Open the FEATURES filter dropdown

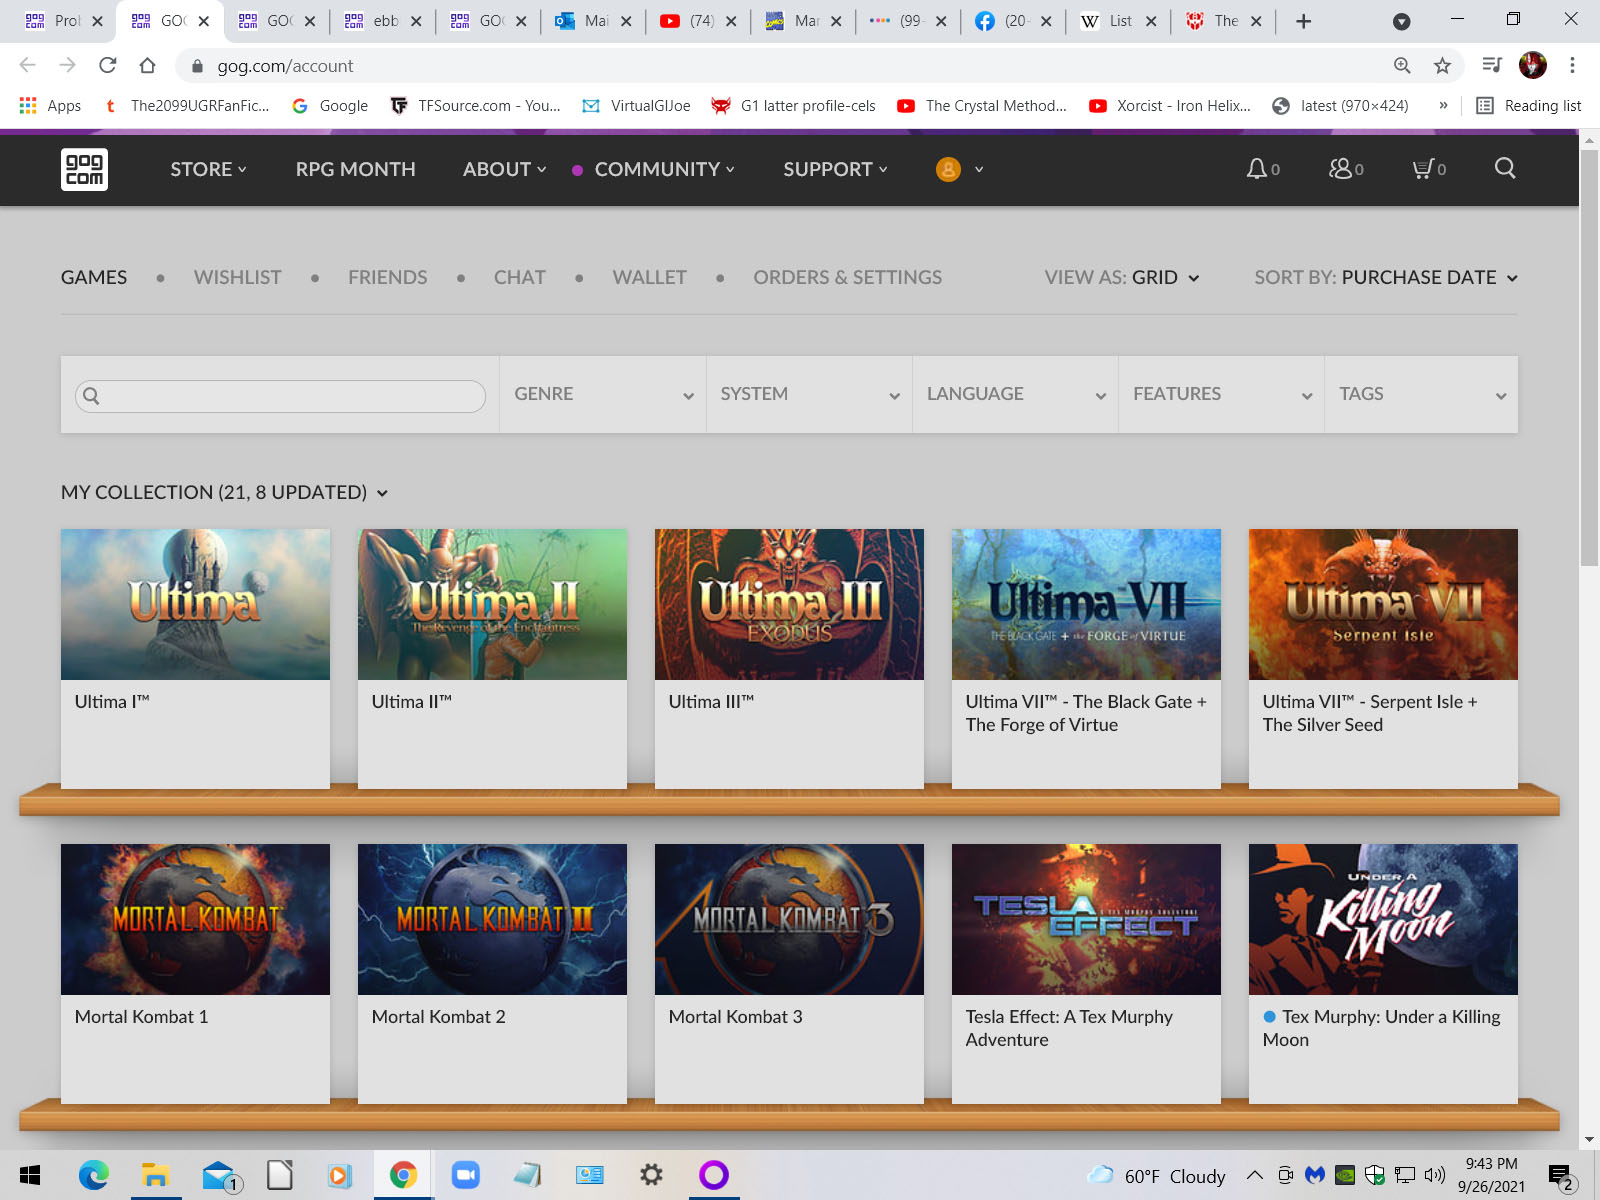pos(1221,394)
